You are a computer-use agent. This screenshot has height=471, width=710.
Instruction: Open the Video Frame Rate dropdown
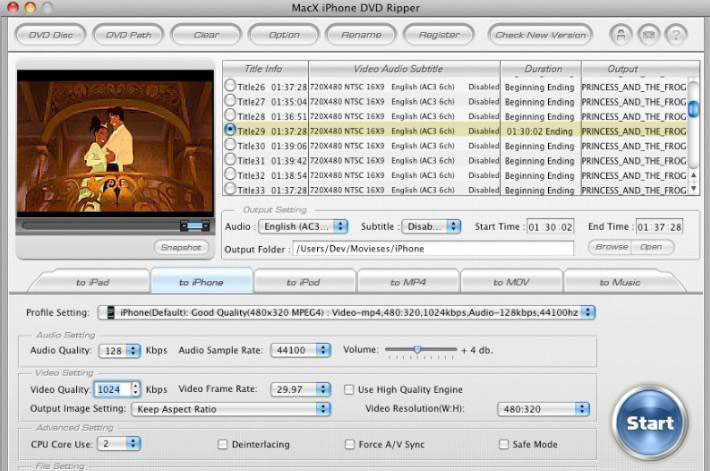click(x=301, y=389)
